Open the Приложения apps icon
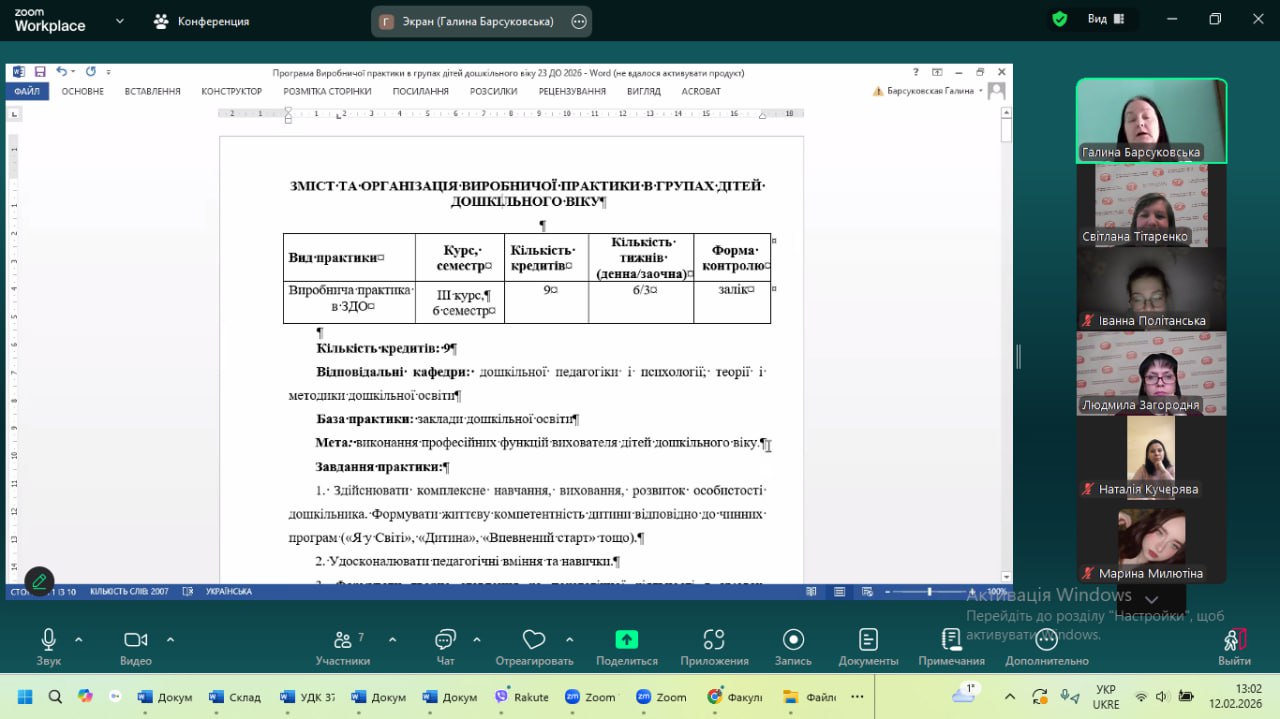 coord(714,640)
